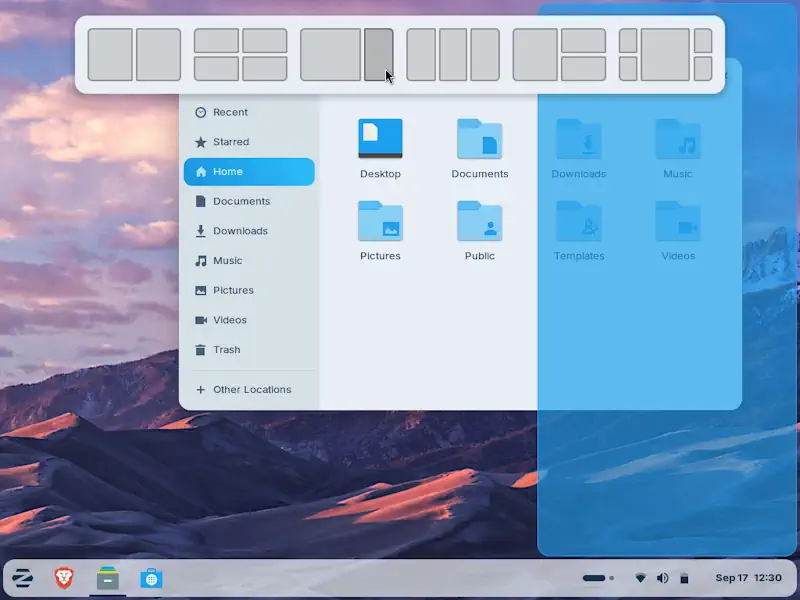
Task: Click the Files icon in the taskbar
Action: (107, 578)
